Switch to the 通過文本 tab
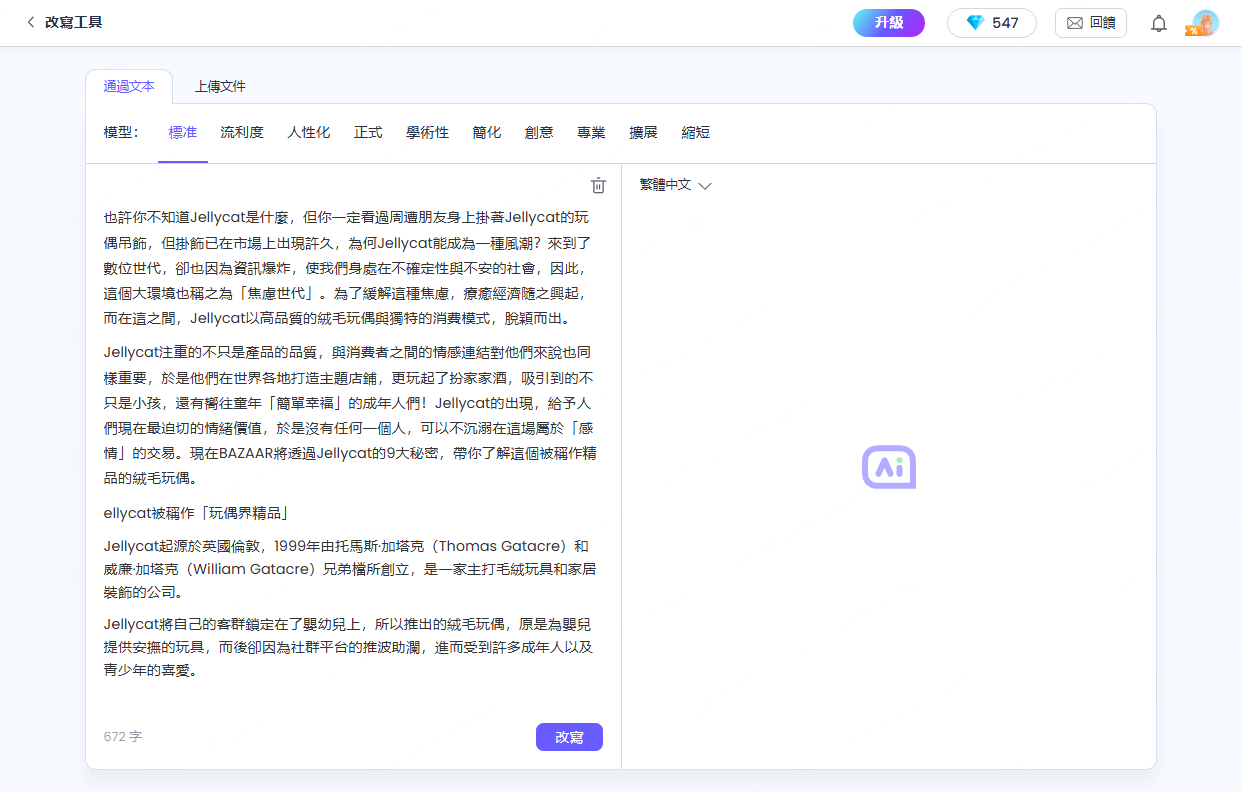The image size is (1242, 792). tap(129, 86)
